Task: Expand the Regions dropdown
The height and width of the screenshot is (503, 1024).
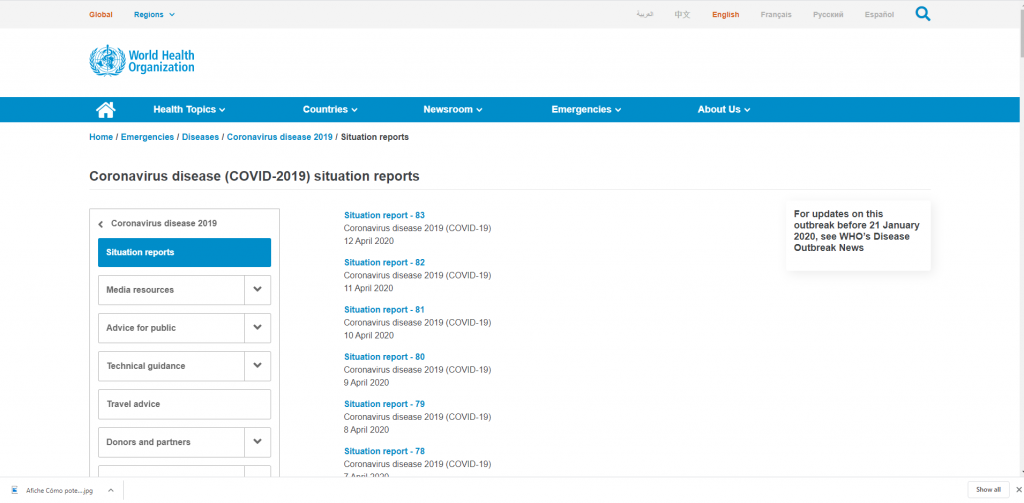Action: [x=154, y=14]
